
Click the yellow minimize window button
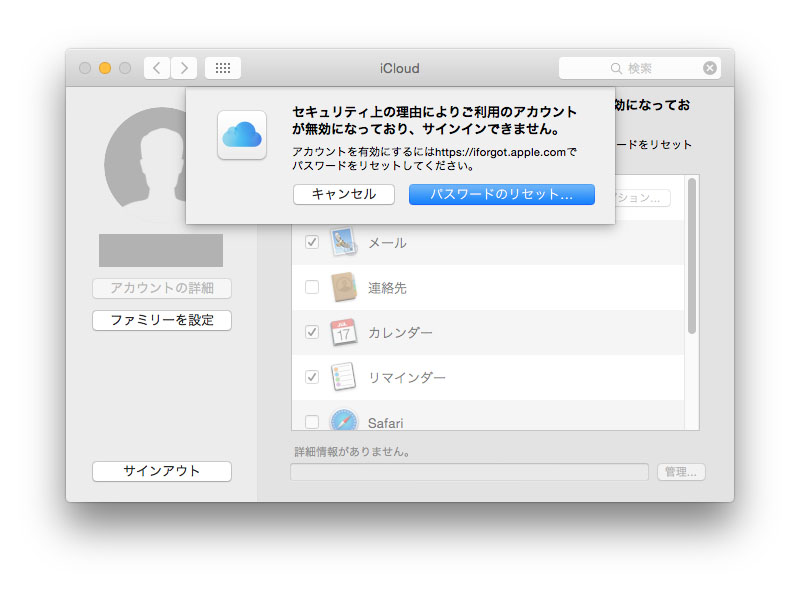tap(105, 68)
